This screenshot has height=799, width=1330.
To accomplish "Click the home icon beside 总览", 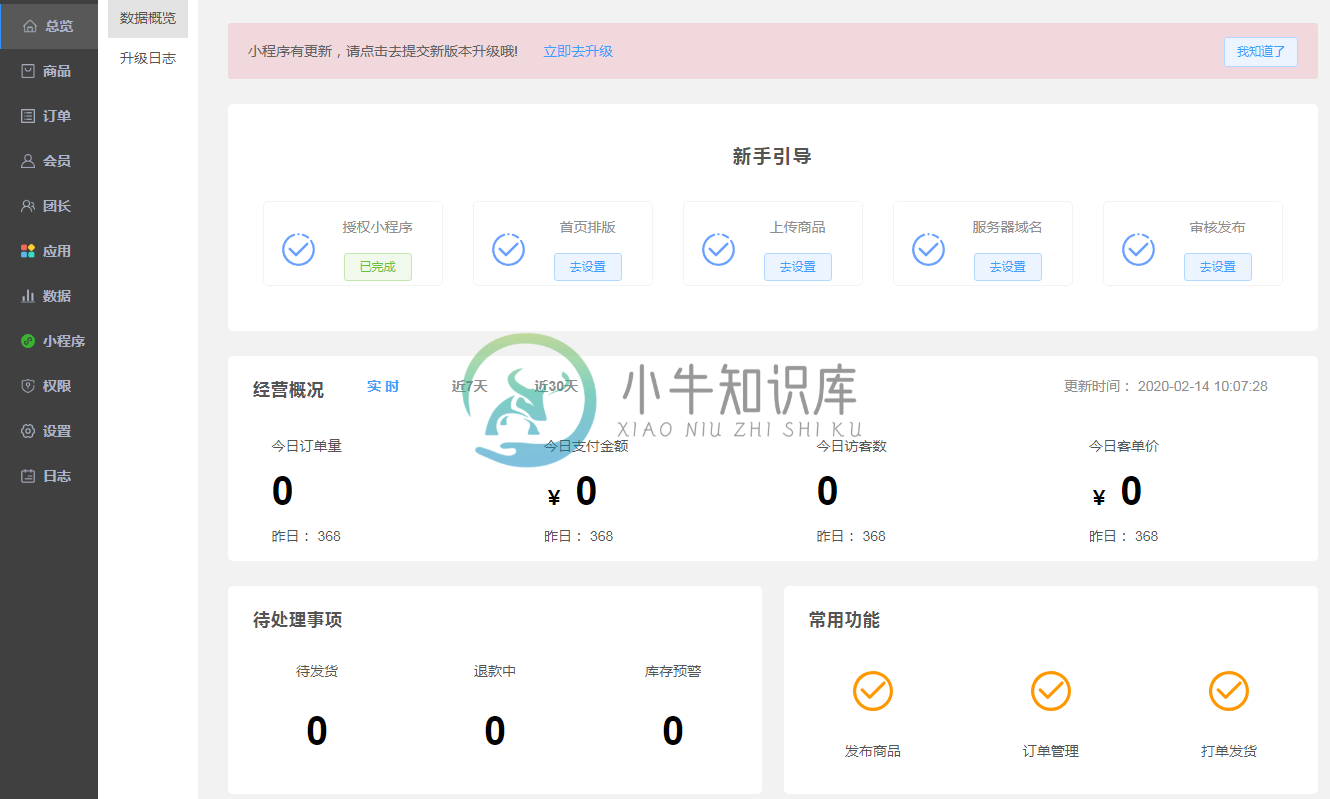I will [x=29, y=26].
